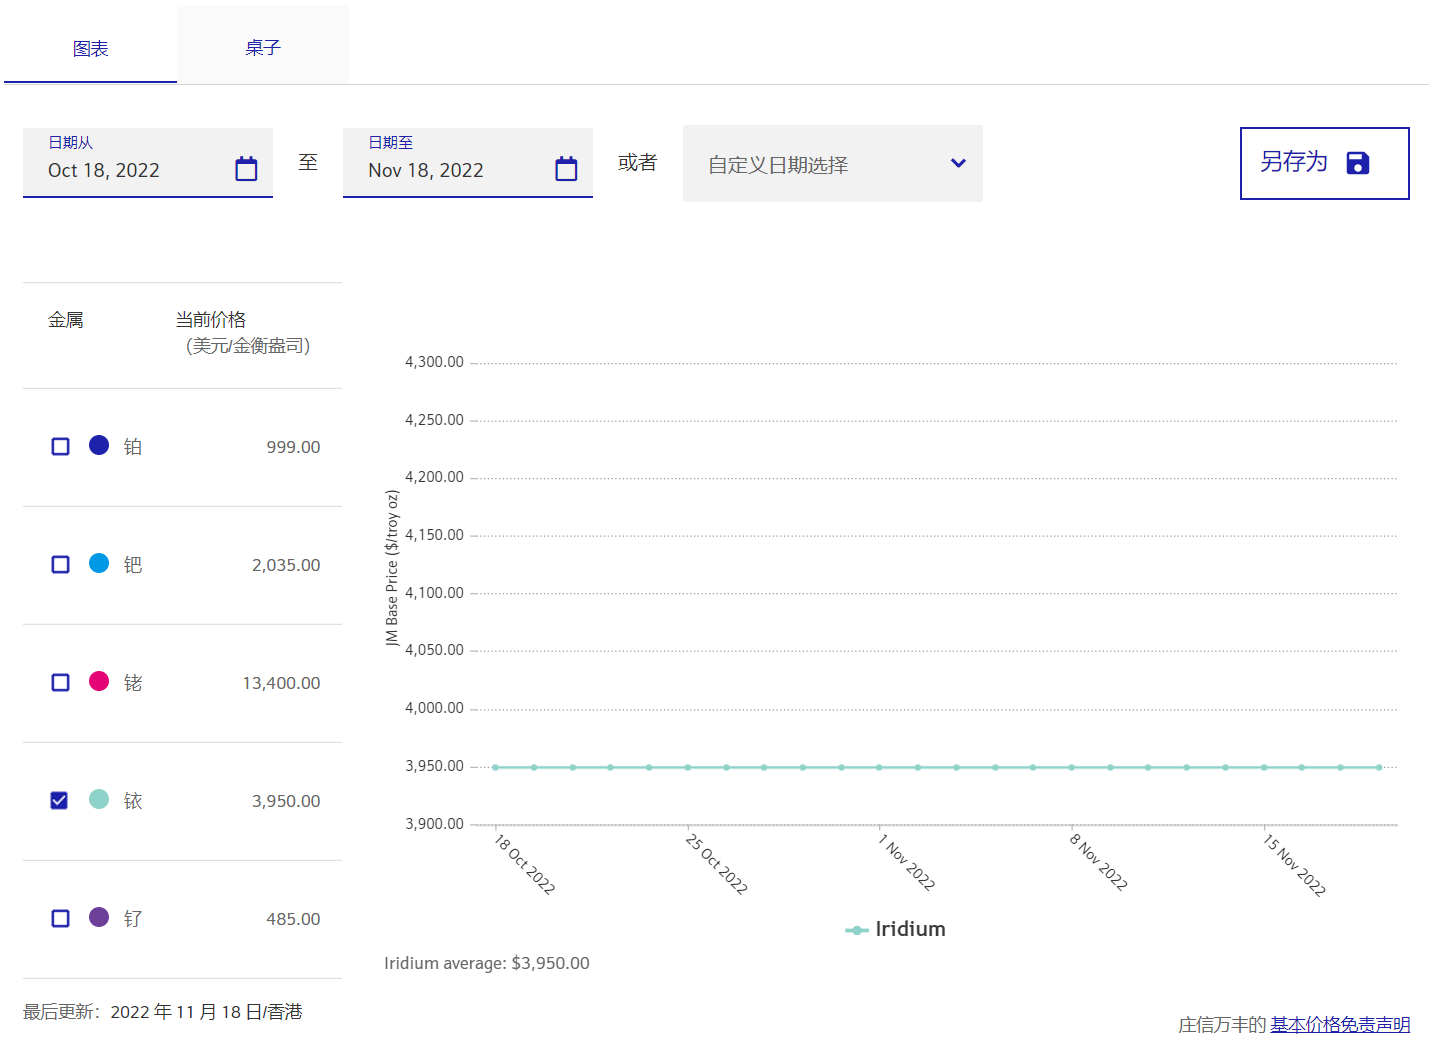Click the teal iridium color dot
Viewport: 1433px width, 1045px height.
click(x=99, y=799)
